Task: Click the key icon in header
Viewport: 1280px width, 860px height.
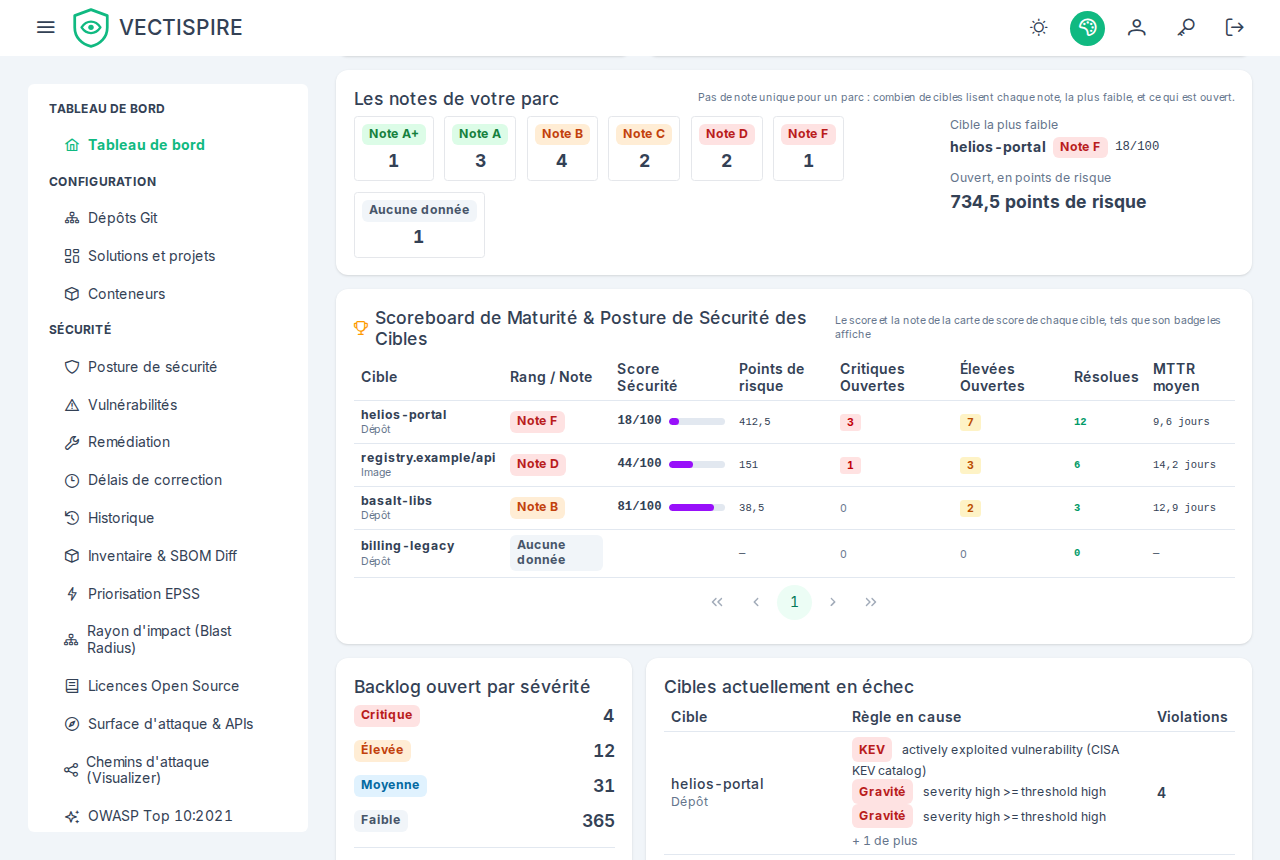Action: coord(1186,27)
